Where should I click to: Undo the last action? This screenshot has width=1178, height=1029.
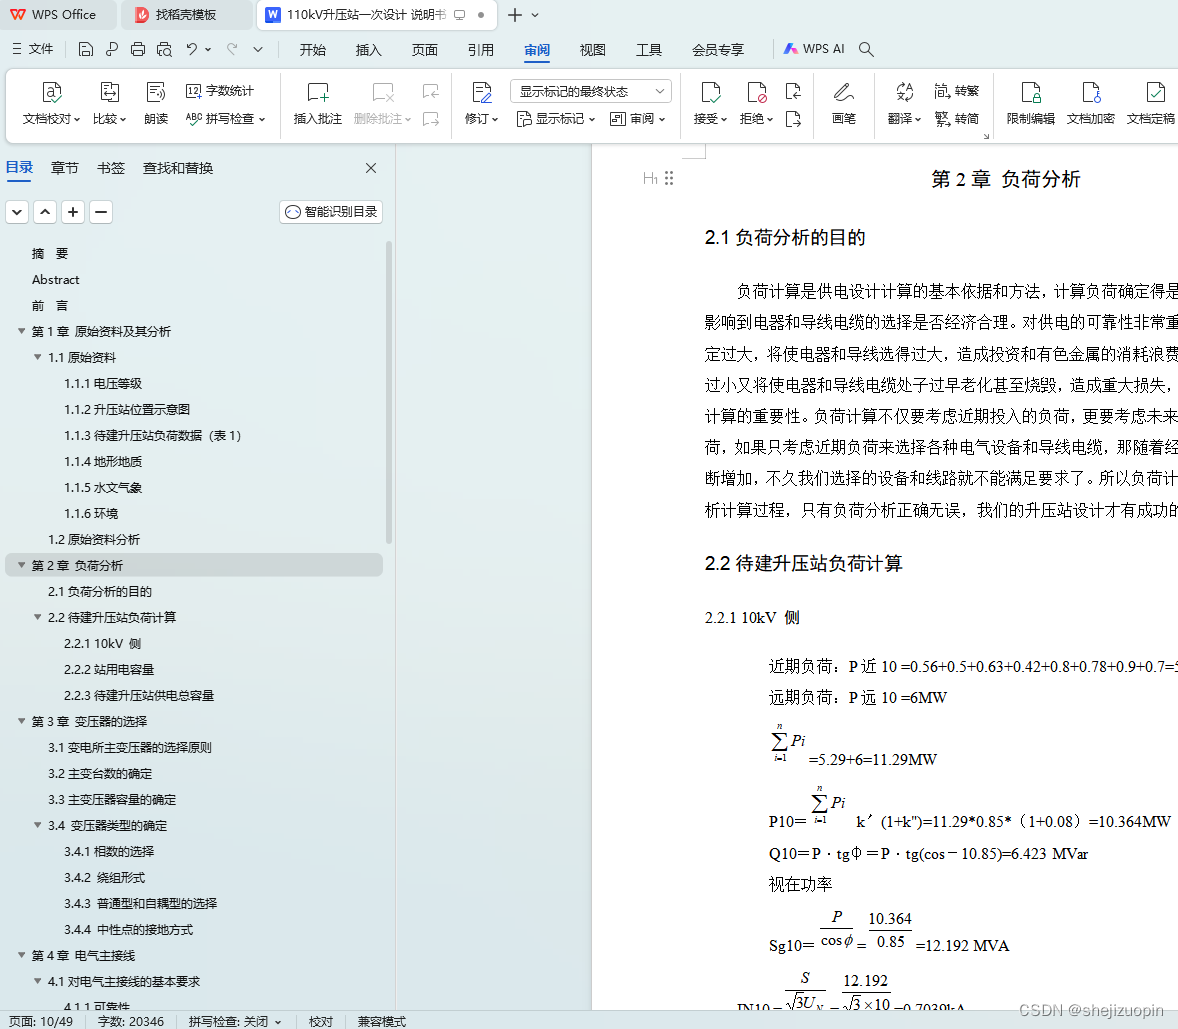(192, 50)
